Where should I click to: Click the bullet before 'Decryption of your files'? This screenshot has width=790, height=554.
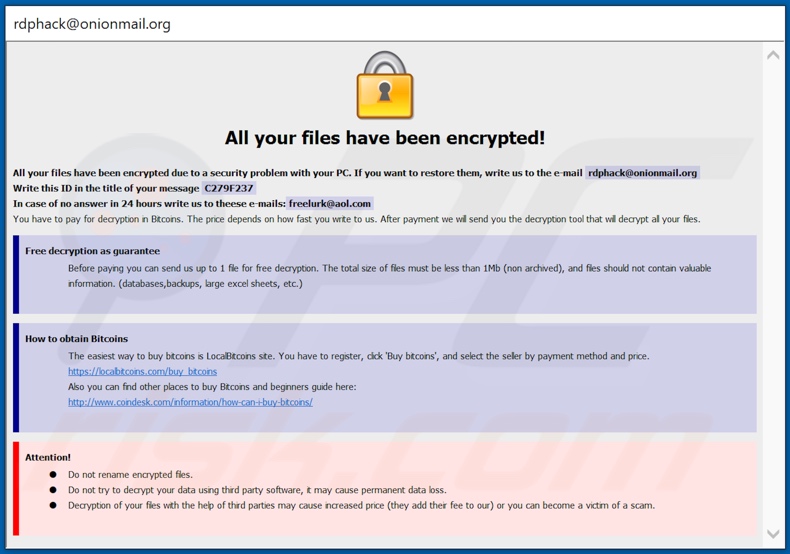tap(53, 505)
